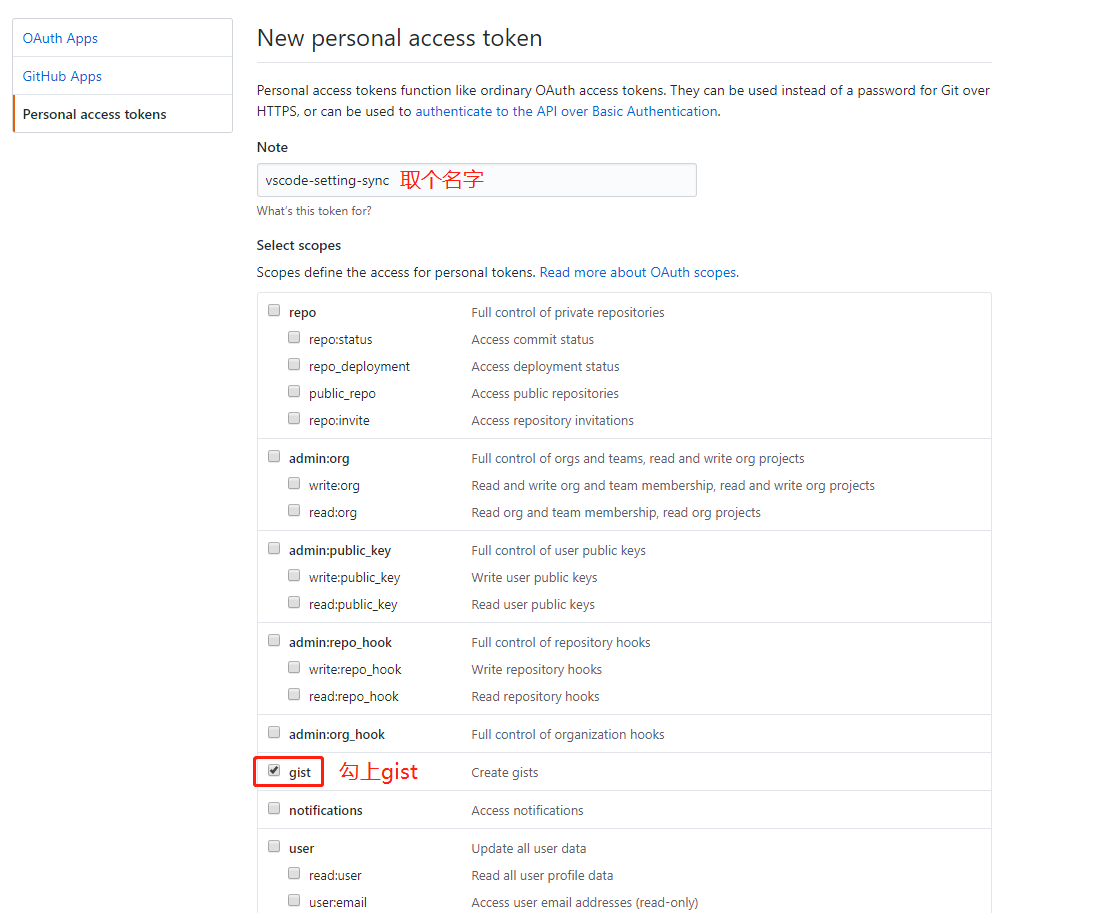Tick the user:email checkbox

pyautogui.click(x=294, y=900)
